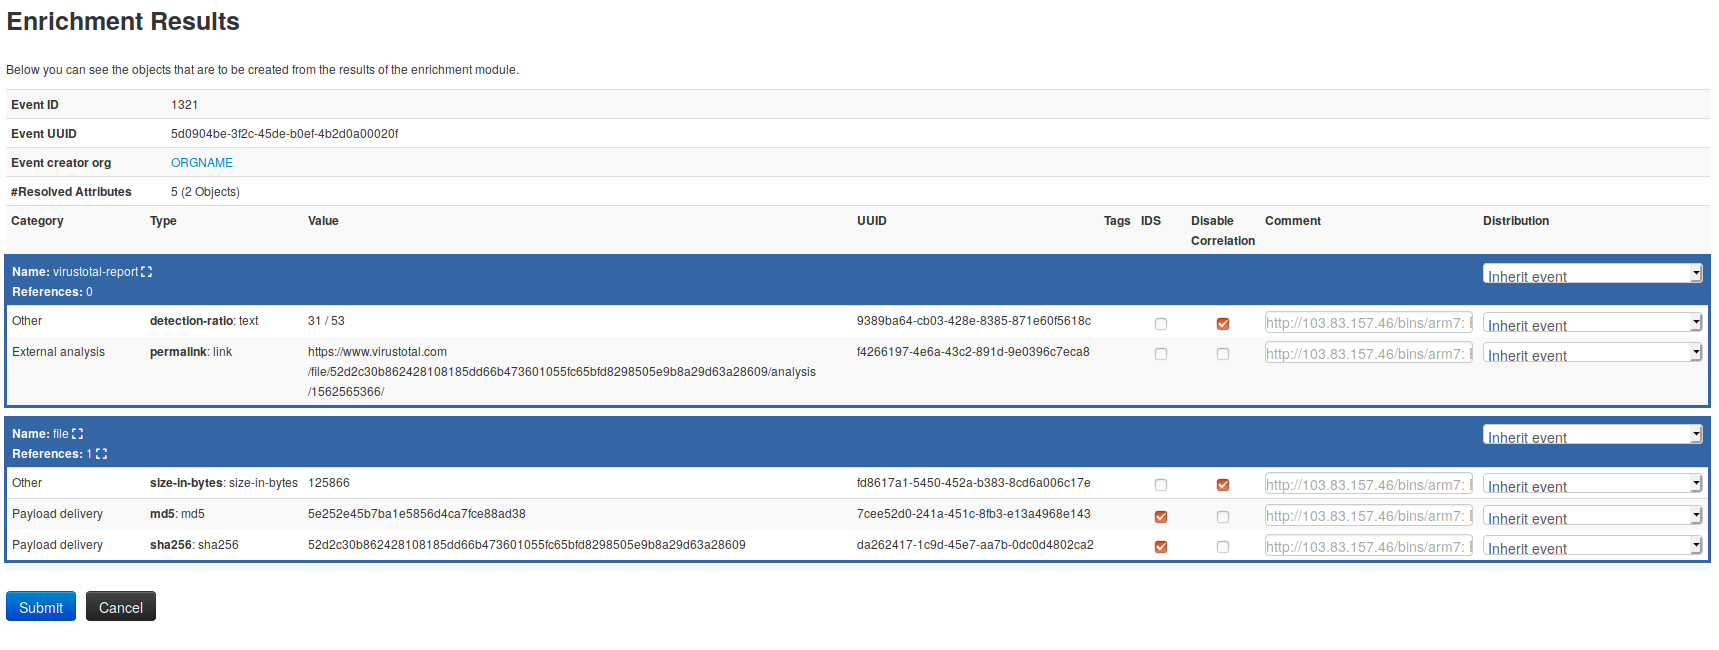Edit comment field for detection-ratio row
1719x650 pixels.
tap(1369, 322)
